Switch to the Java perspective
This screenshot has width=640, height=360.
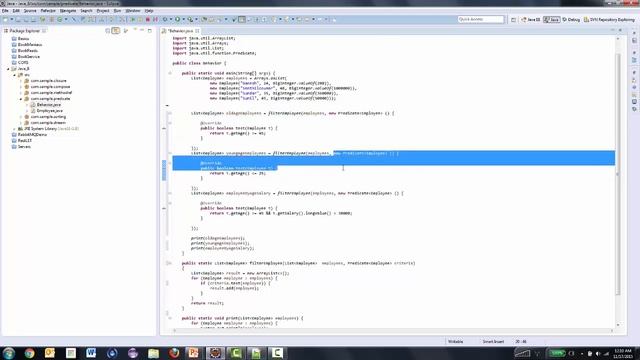point(551,19)
